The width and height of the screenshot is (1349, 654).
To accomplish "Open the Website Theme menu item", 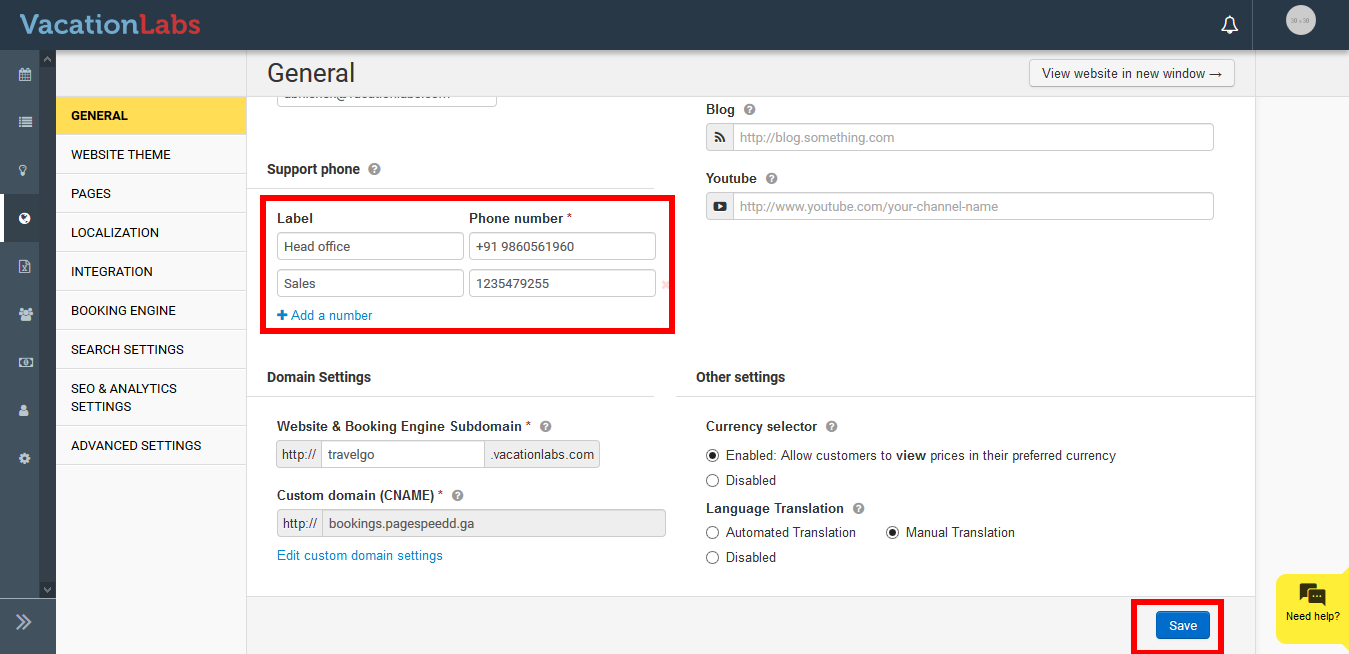I will click(x=121, y=155).
